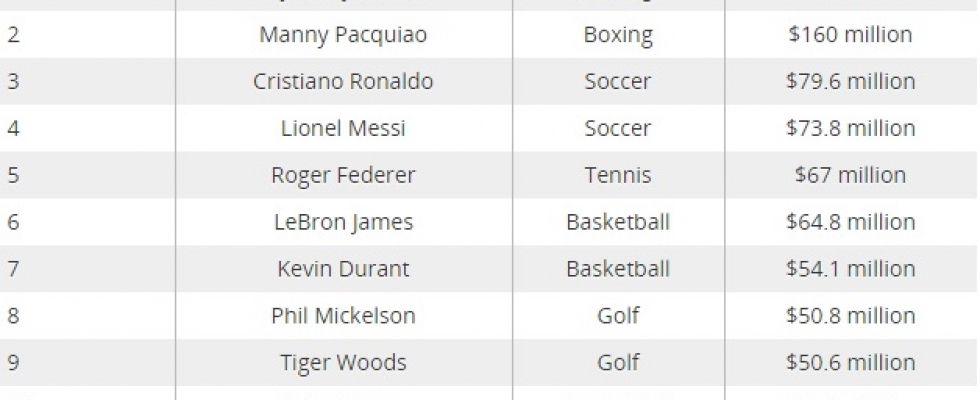Click on Lionel Messi's name
The height and width of the screenshot is (400, 980).
coord(343,129)
